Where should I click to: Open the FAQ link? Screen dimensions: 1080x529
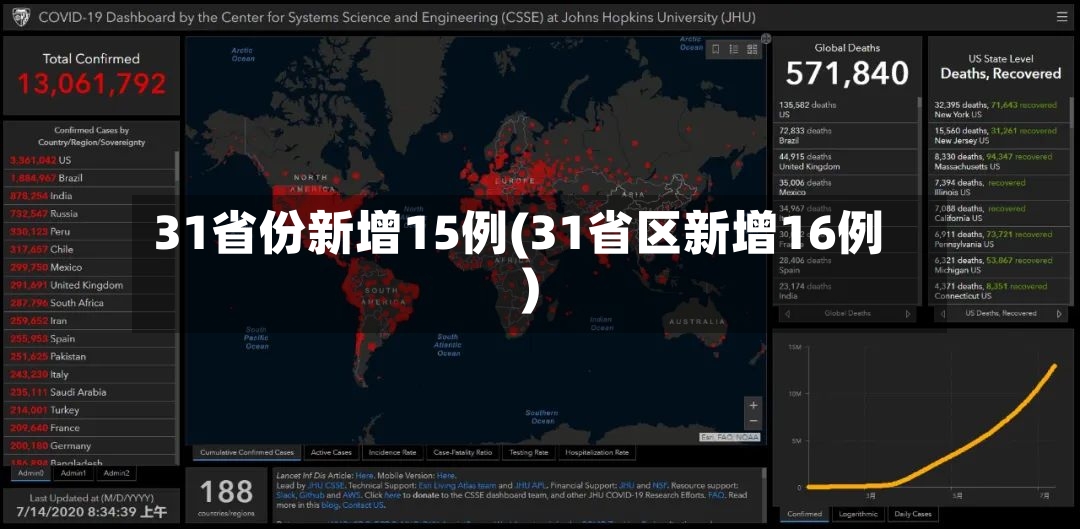tap(716, 495)
